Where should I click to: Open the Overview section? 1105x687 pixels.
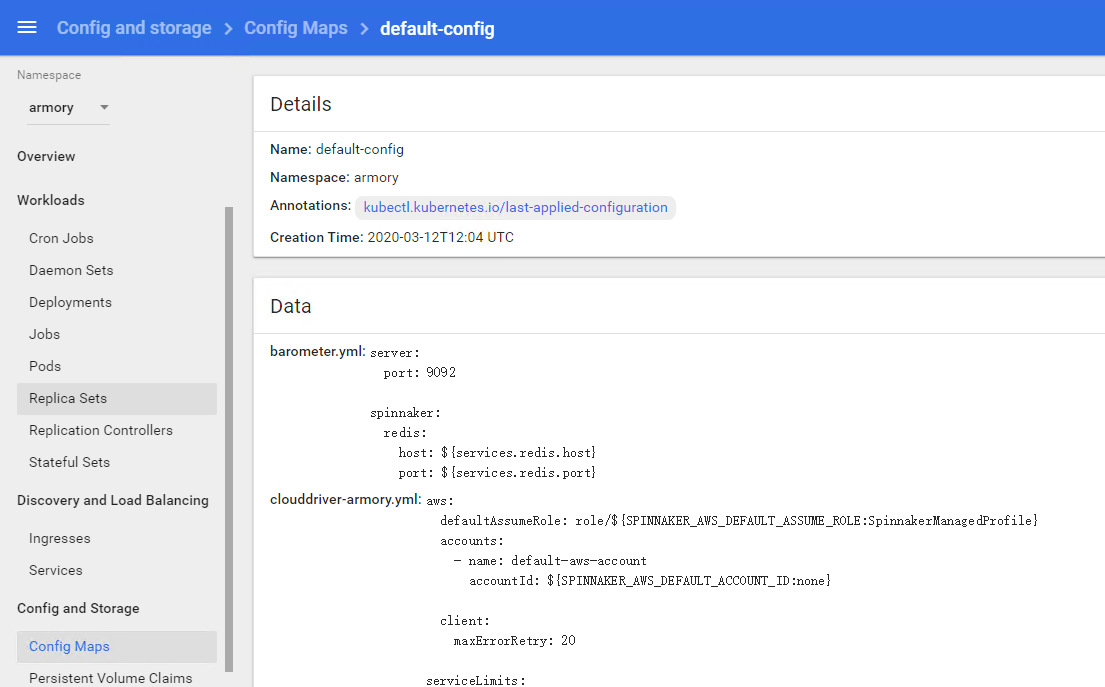coord(46,156)
